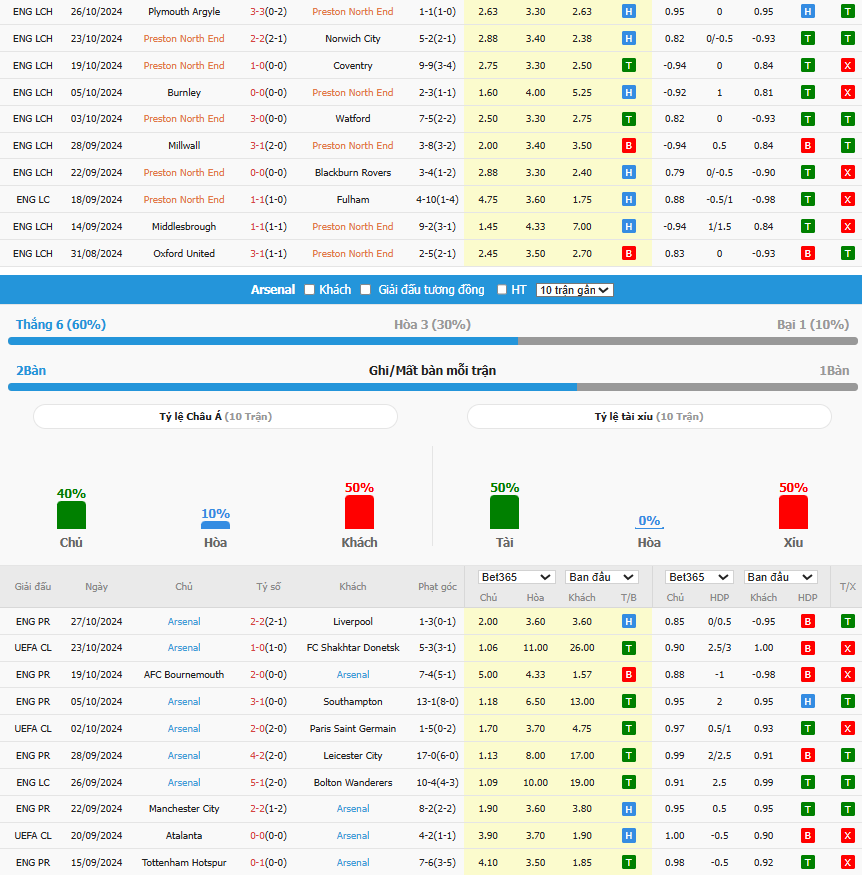
Task: Click red B handicap icon in Leicester City row
Action: point(807,756)
